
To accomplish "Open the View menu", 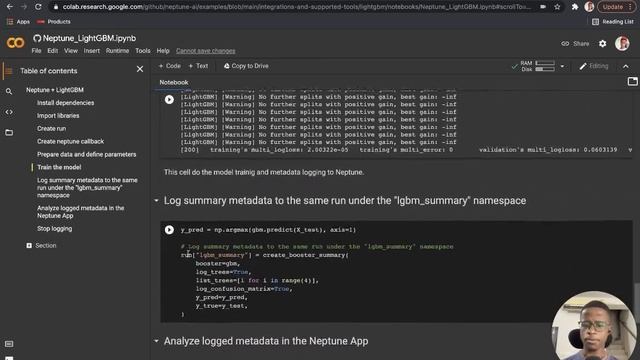I will pyautogui.click(x=71, y=51).
